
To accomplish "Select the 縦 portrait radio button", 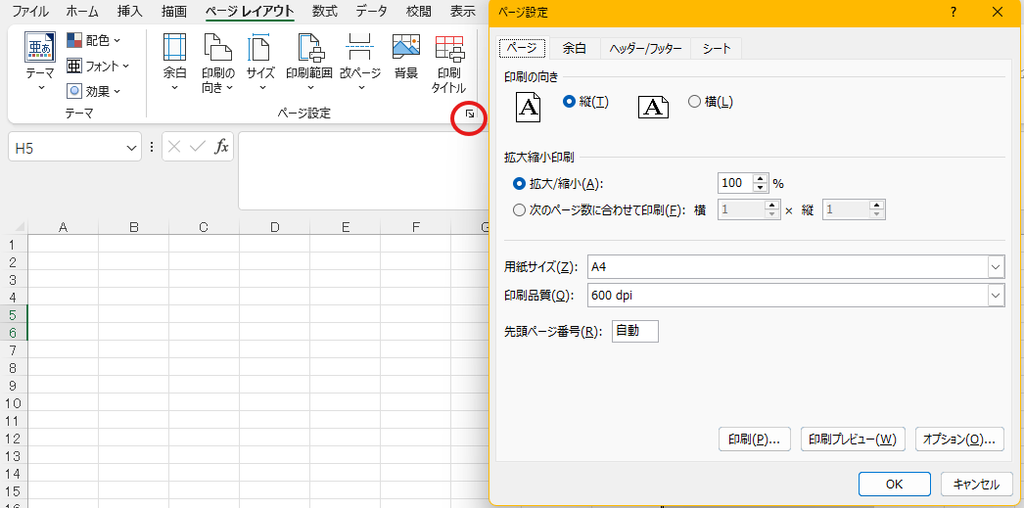I will pos(568,101).
